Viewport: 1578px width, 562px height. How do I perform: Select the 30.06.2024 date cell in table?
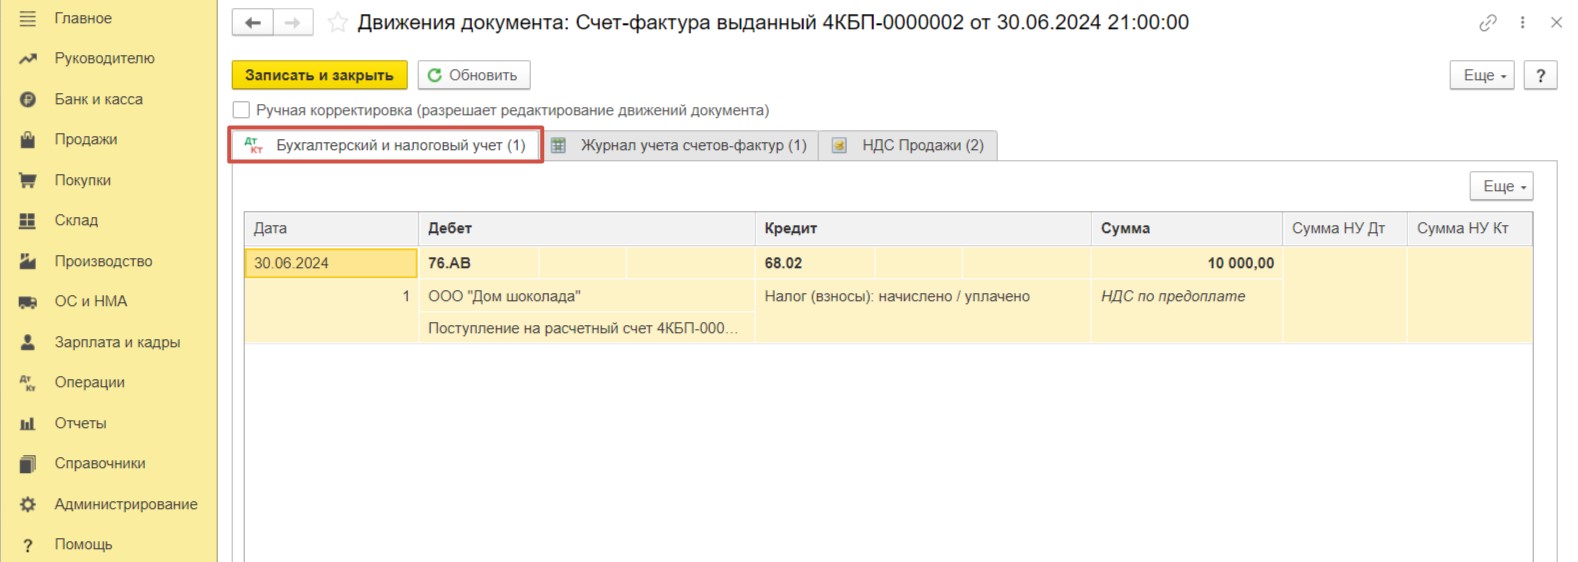tap(331, 263)
